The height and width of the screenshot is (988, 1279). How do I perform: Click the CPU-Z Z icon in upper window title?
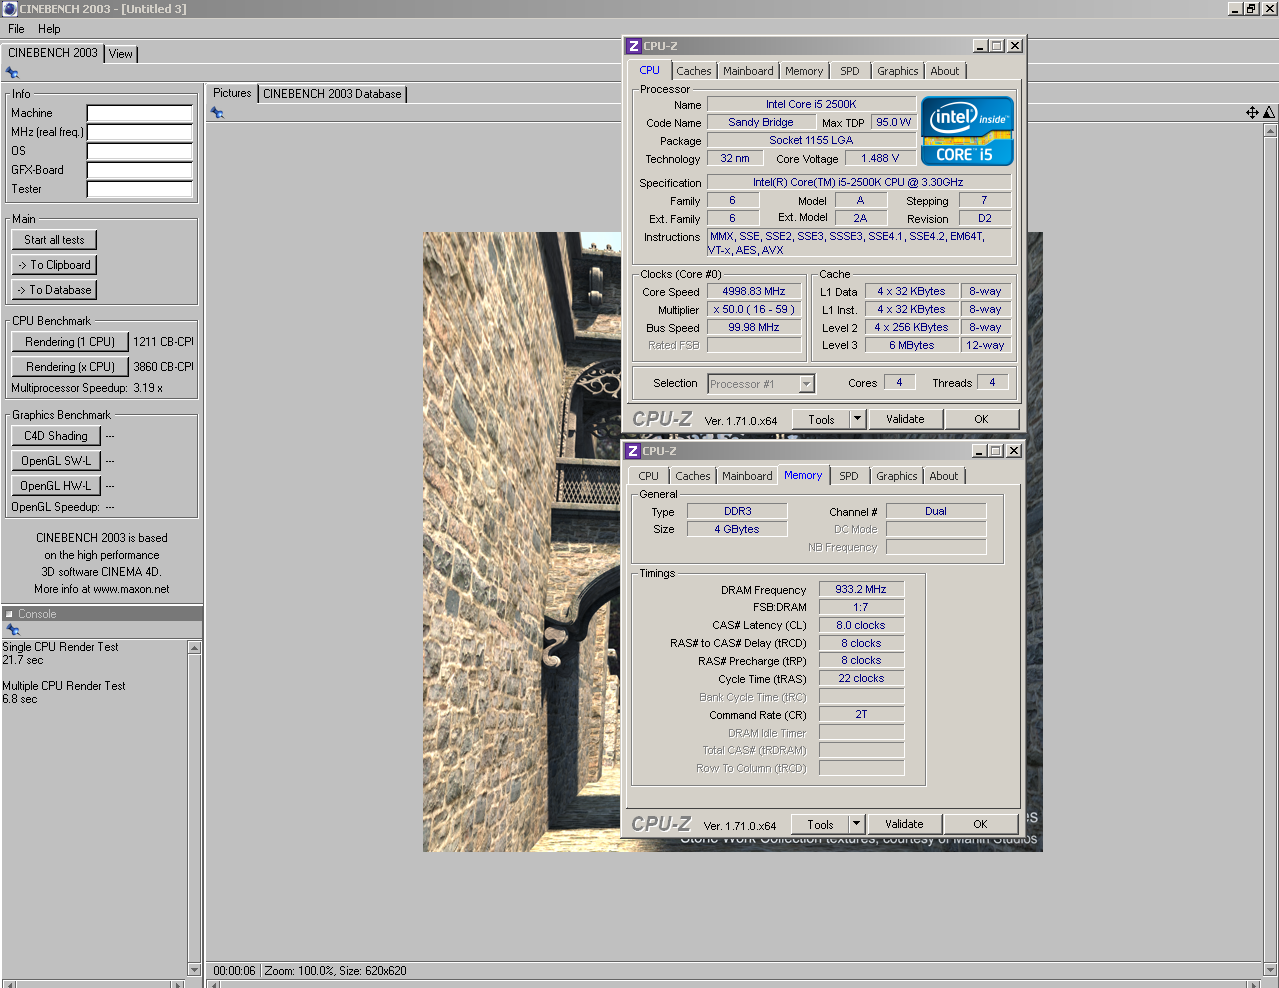pos(633,46)
